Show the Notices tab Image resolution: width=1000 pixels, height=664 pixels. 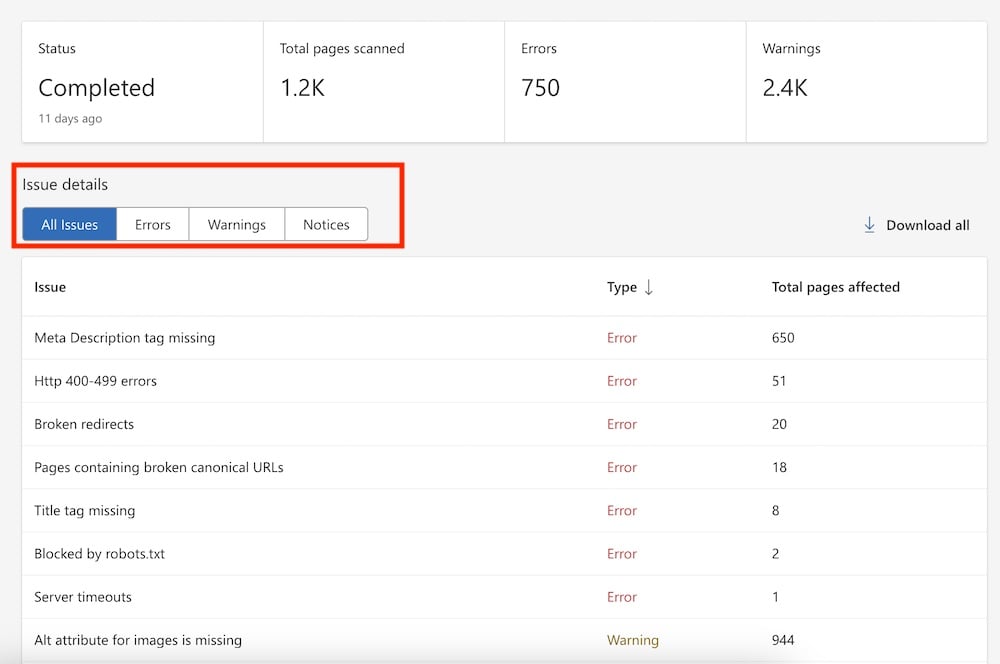pos(326,225)
